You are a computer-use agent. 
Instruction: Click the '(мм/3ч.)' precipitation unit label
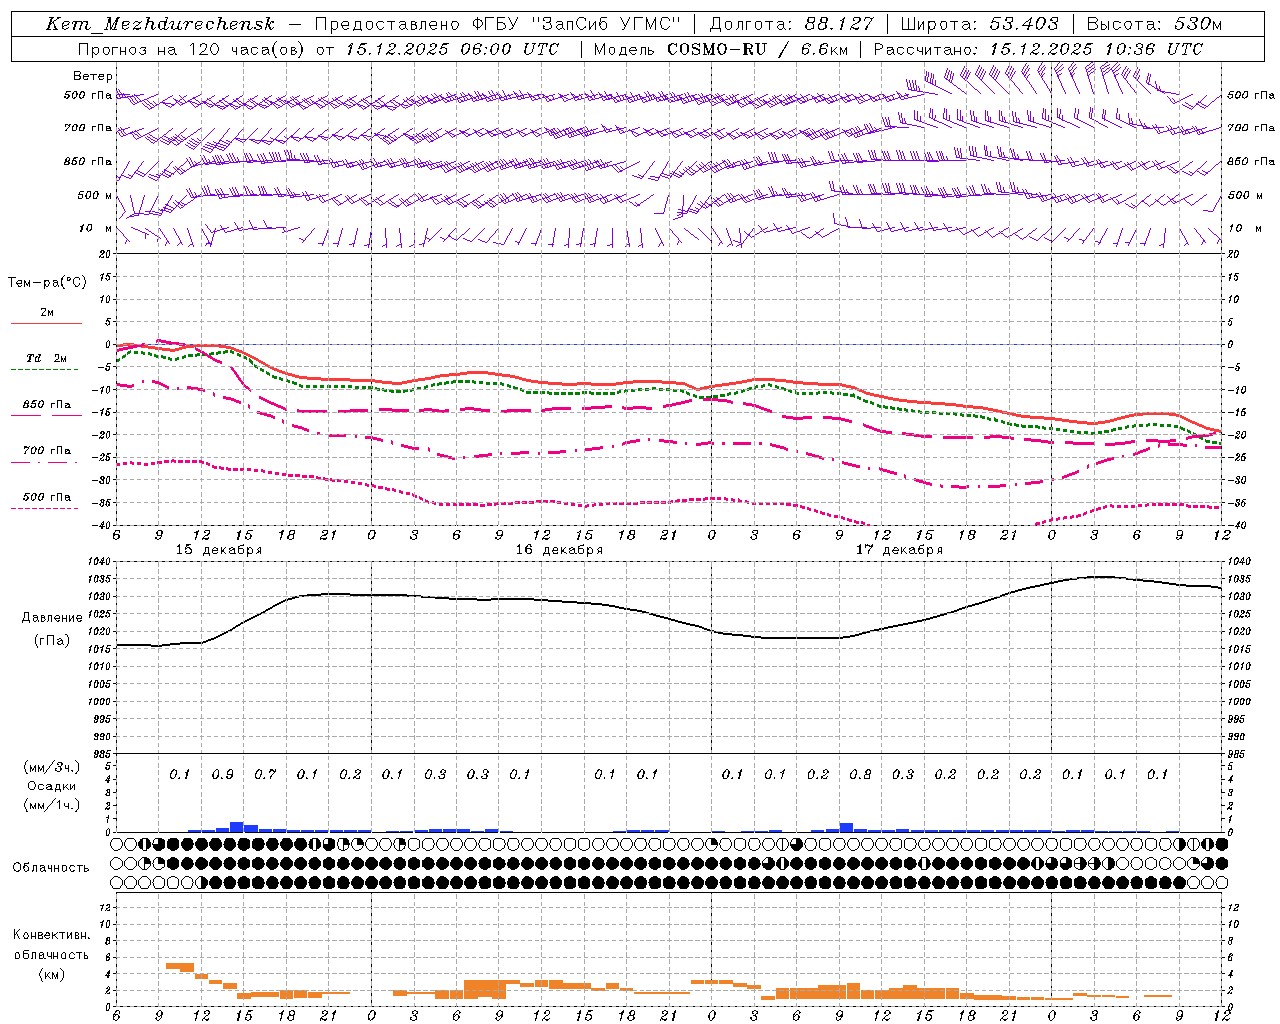[52, 767]
